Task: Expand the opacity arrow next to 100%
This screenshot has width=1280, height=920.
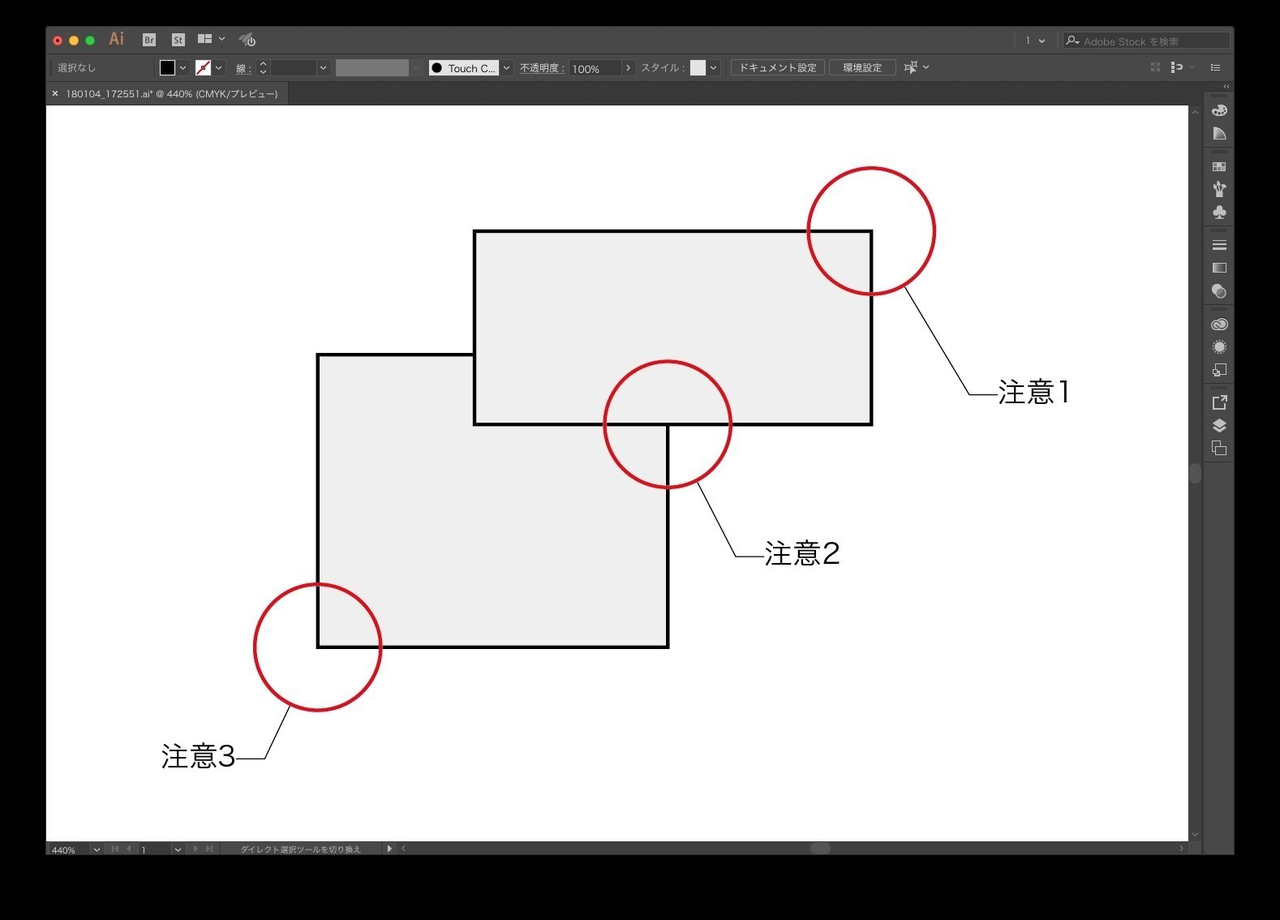Action: click(x=628, y=68)
